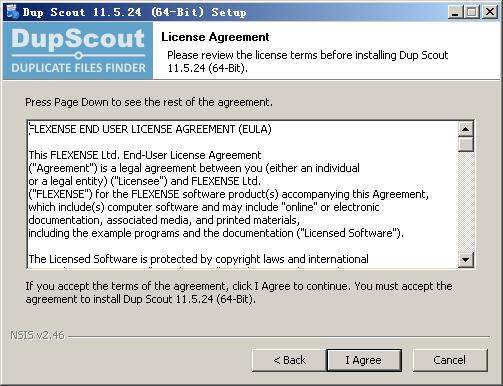Accept the license with I Agree
The height and width of the screenshot is (386, 503).
pos(364,360)
